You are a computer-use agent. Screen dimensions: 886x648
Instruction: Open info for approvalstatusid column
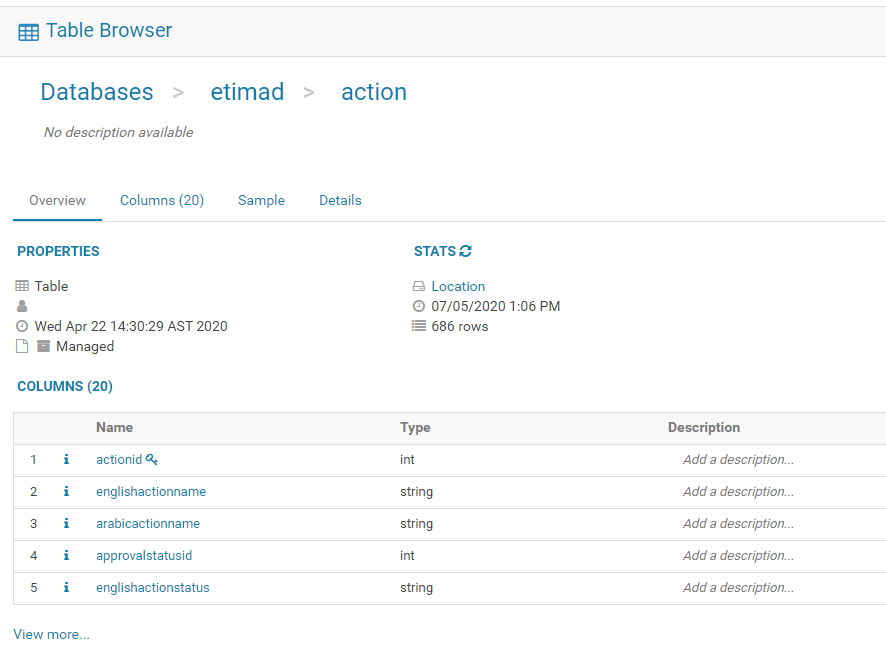[x=66, y=556]
